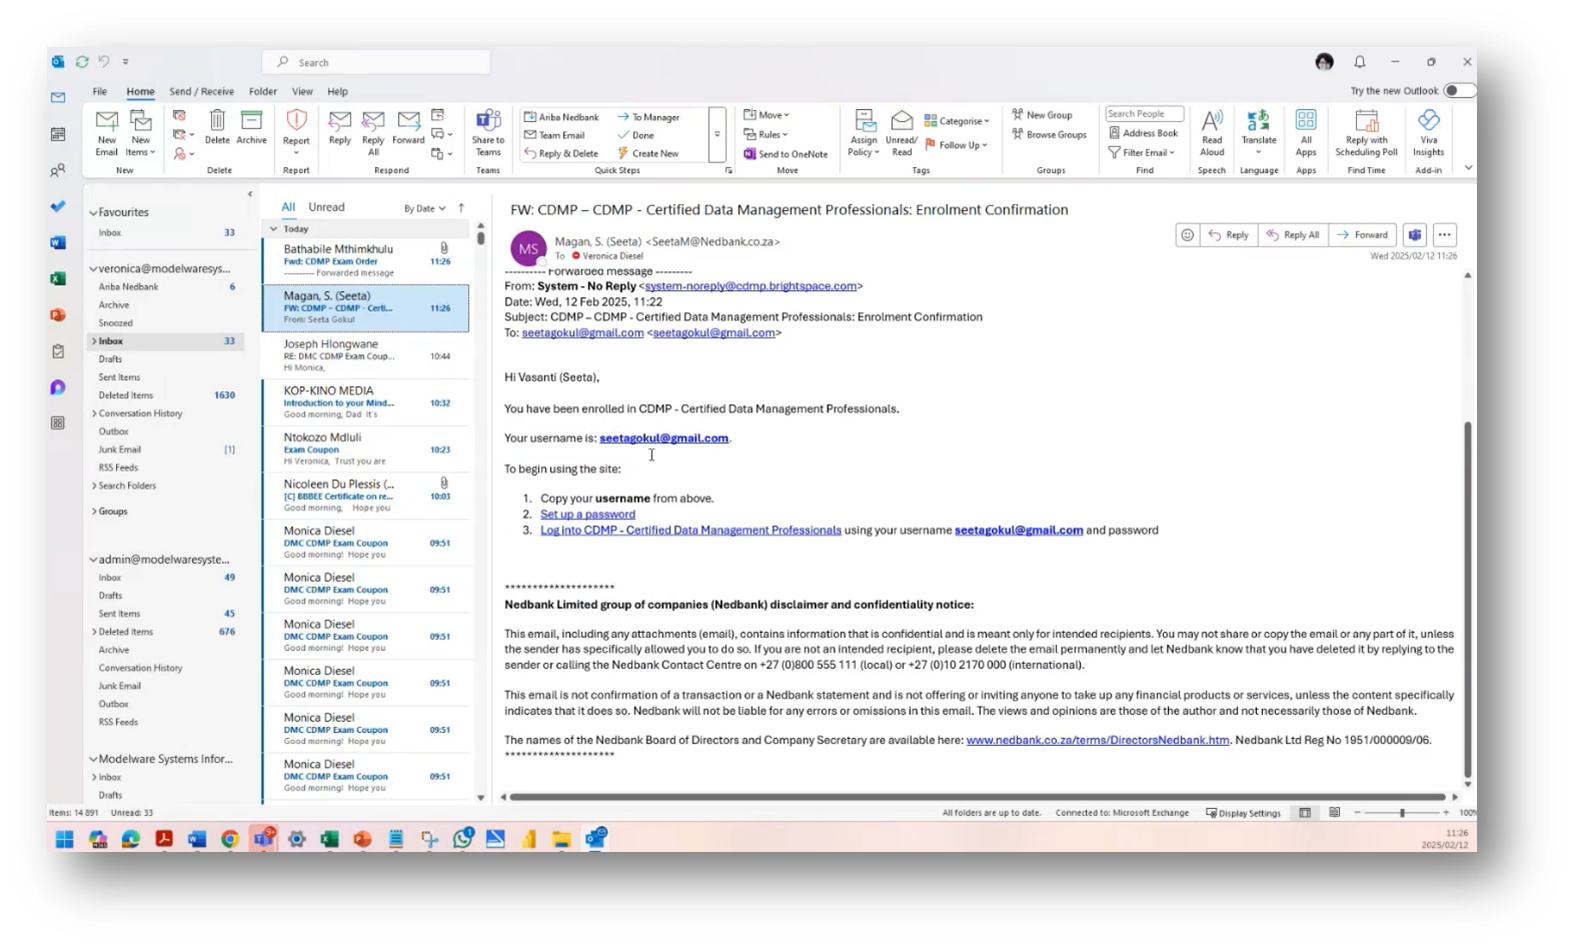Expand Search Folders
Screen dimensions: 1572x947
94,486
